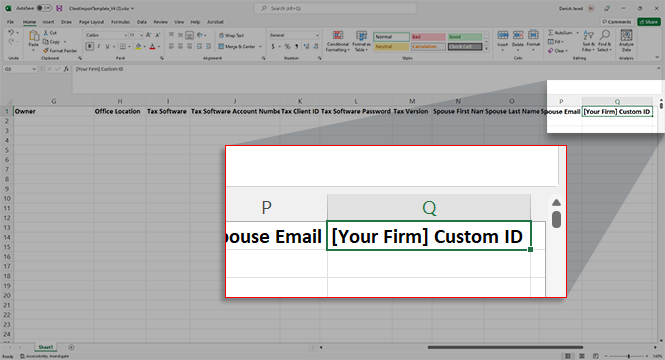The width and height of the screenshot is (665, 360).
Task: Click Center alignment icon
Action: pos(180,46)
